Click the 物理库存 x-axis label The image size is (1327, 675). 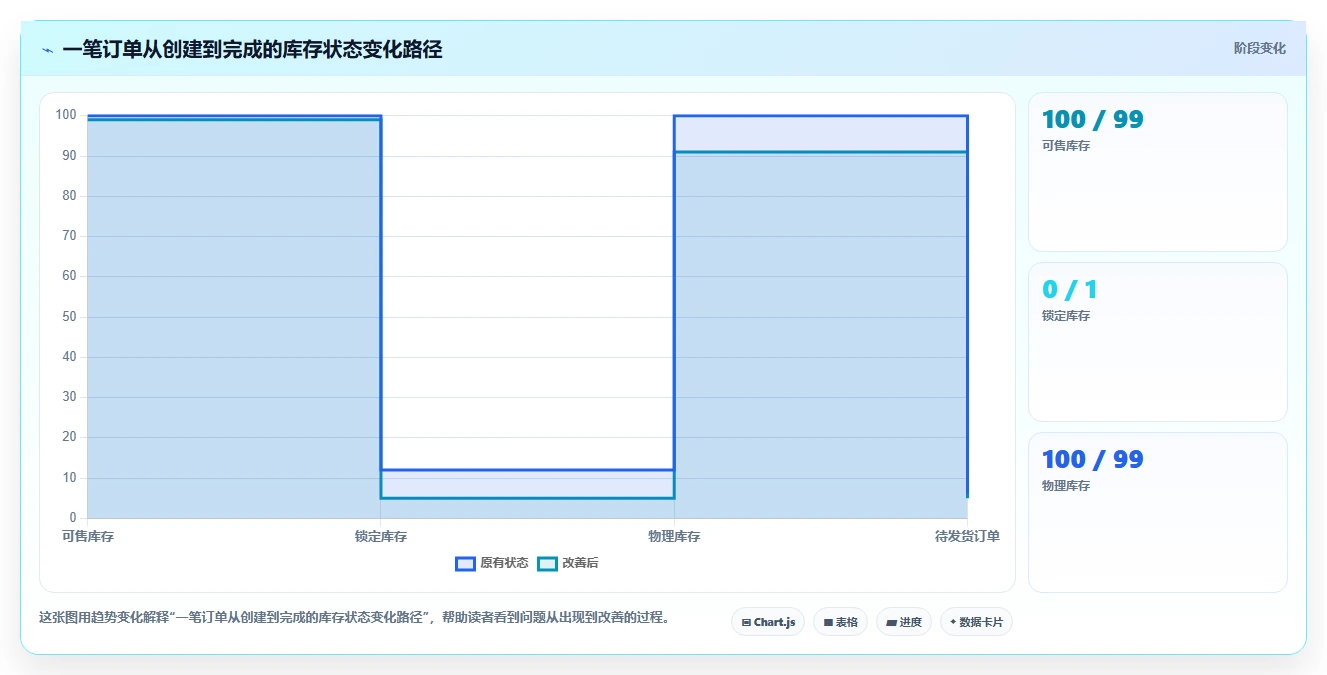click(x=674, y=537)
